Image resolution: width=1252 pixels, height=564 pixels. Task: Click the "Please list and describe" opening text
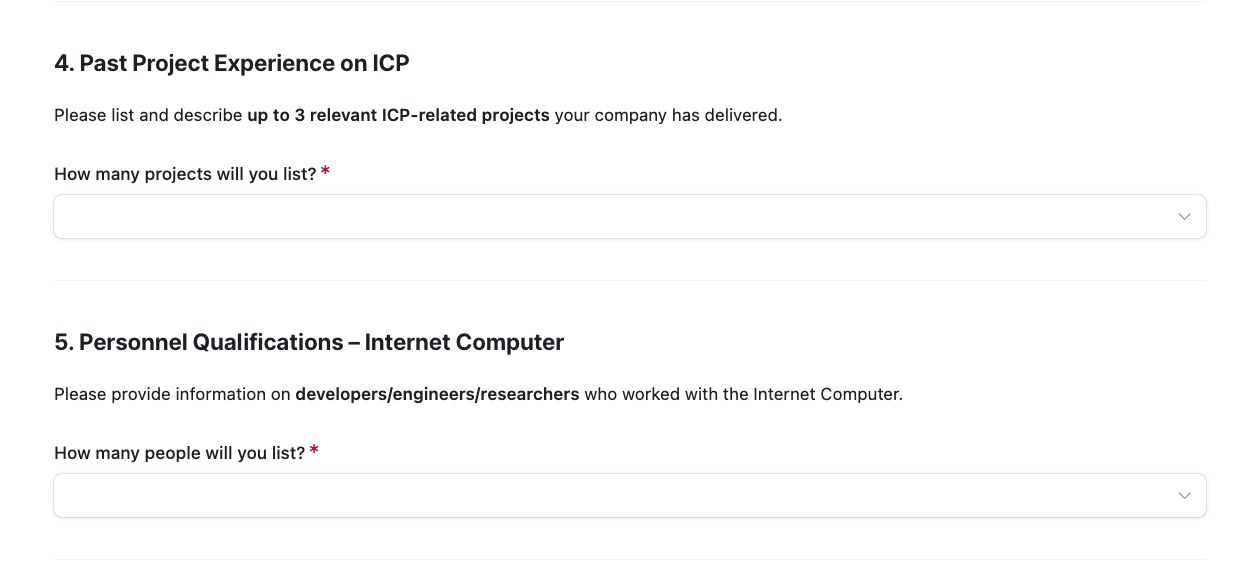(x=148, y=115)
